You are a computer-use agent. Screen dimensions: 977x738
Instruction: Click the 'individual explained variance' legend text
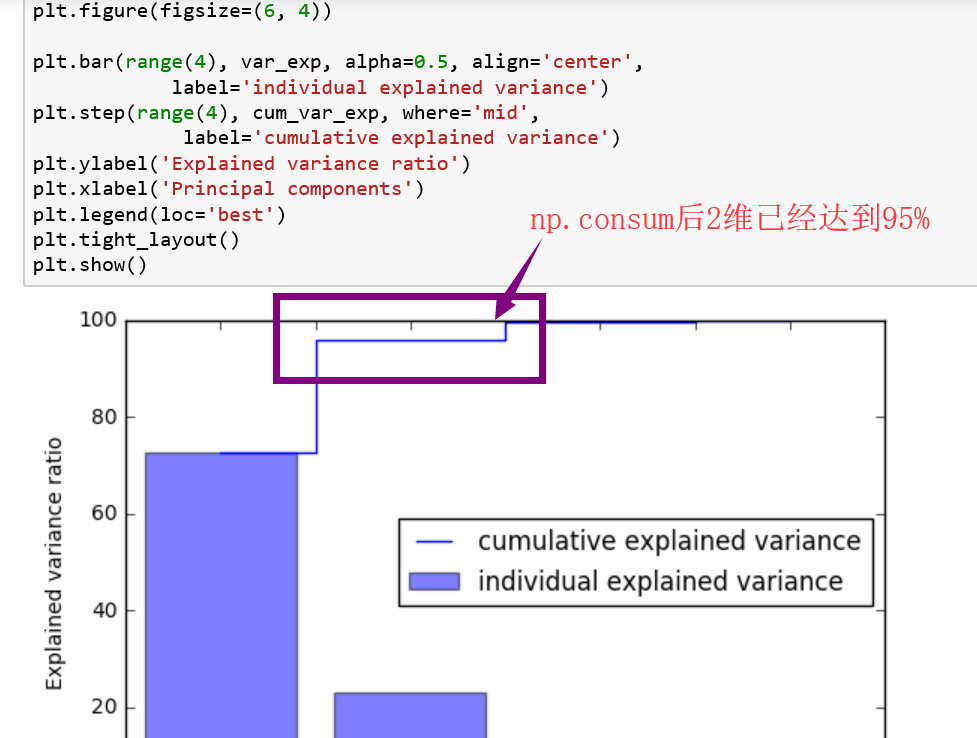pos(660,581)
